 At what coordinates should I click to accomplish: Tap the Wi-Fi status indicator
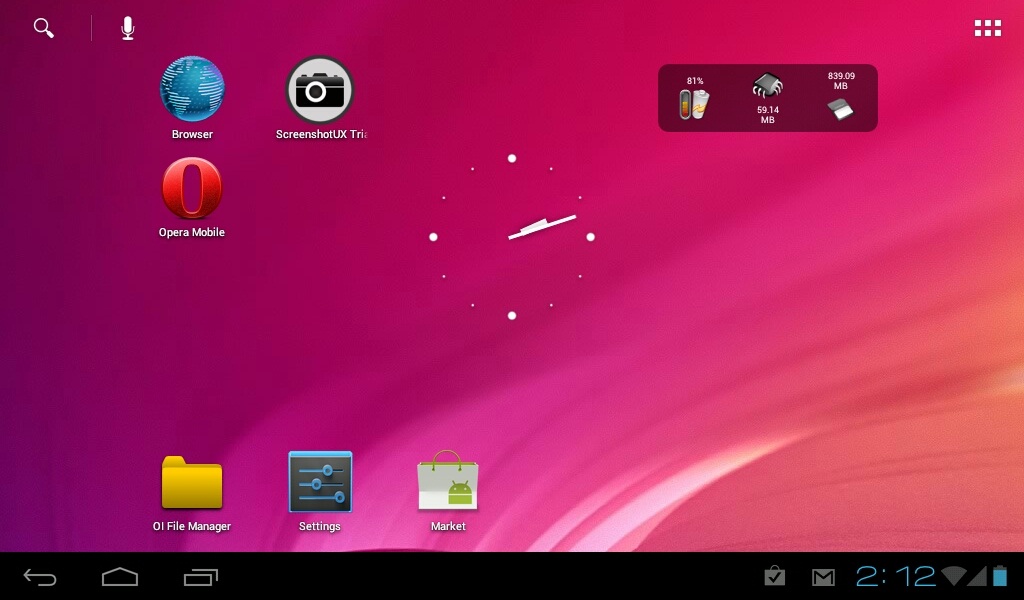click(x=954, y=576)
